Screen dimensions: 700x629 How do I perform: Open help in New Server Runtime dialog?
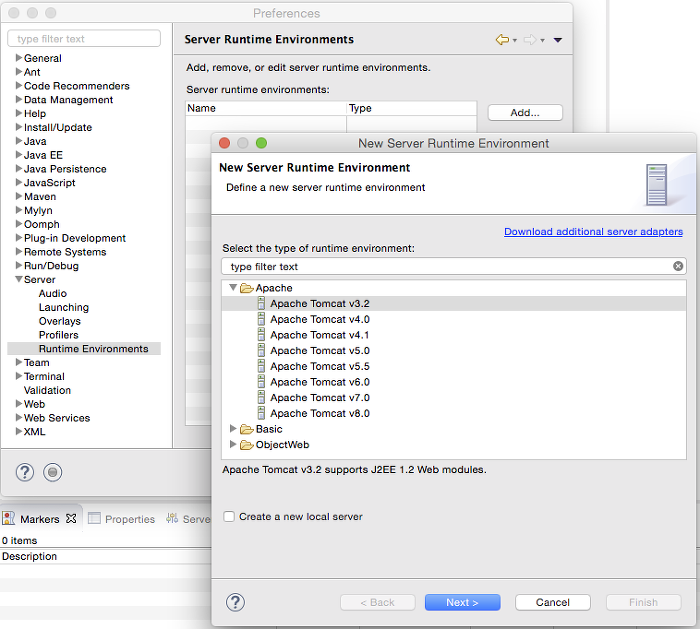235,602
